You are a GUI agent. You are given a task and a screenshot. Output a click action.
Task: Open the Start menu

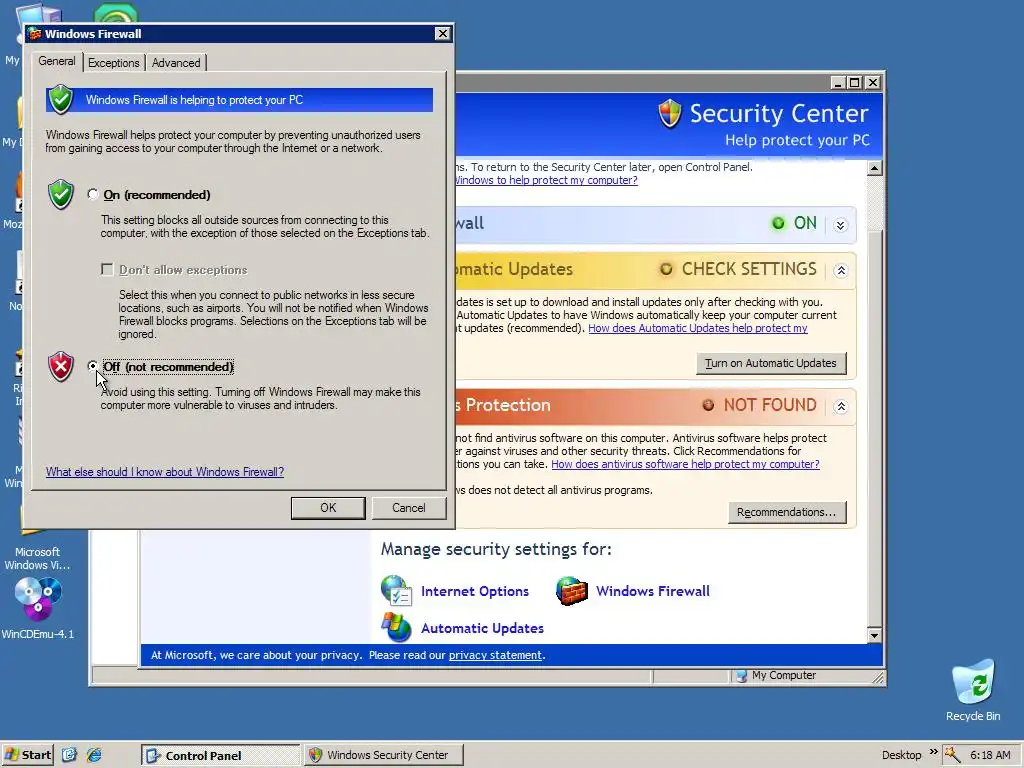(x=27, y=755)
